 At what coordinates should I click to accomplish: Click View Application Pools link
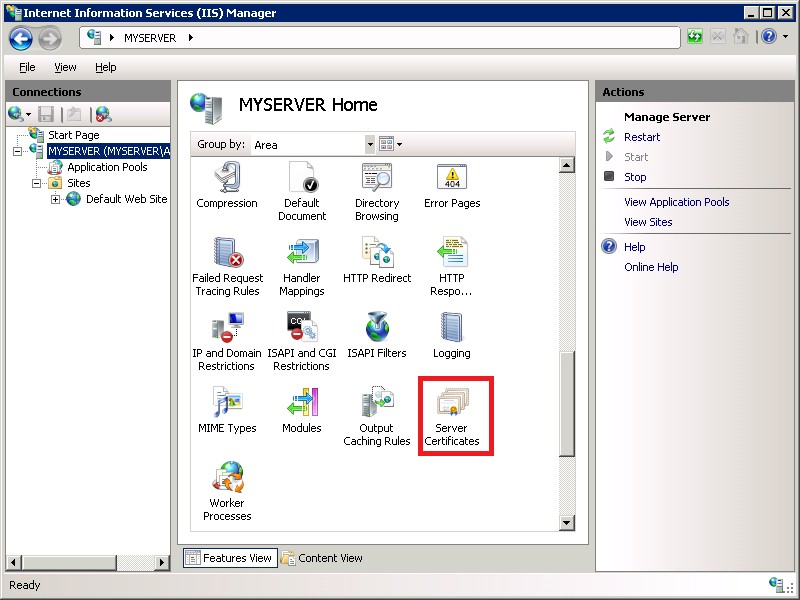677,202
